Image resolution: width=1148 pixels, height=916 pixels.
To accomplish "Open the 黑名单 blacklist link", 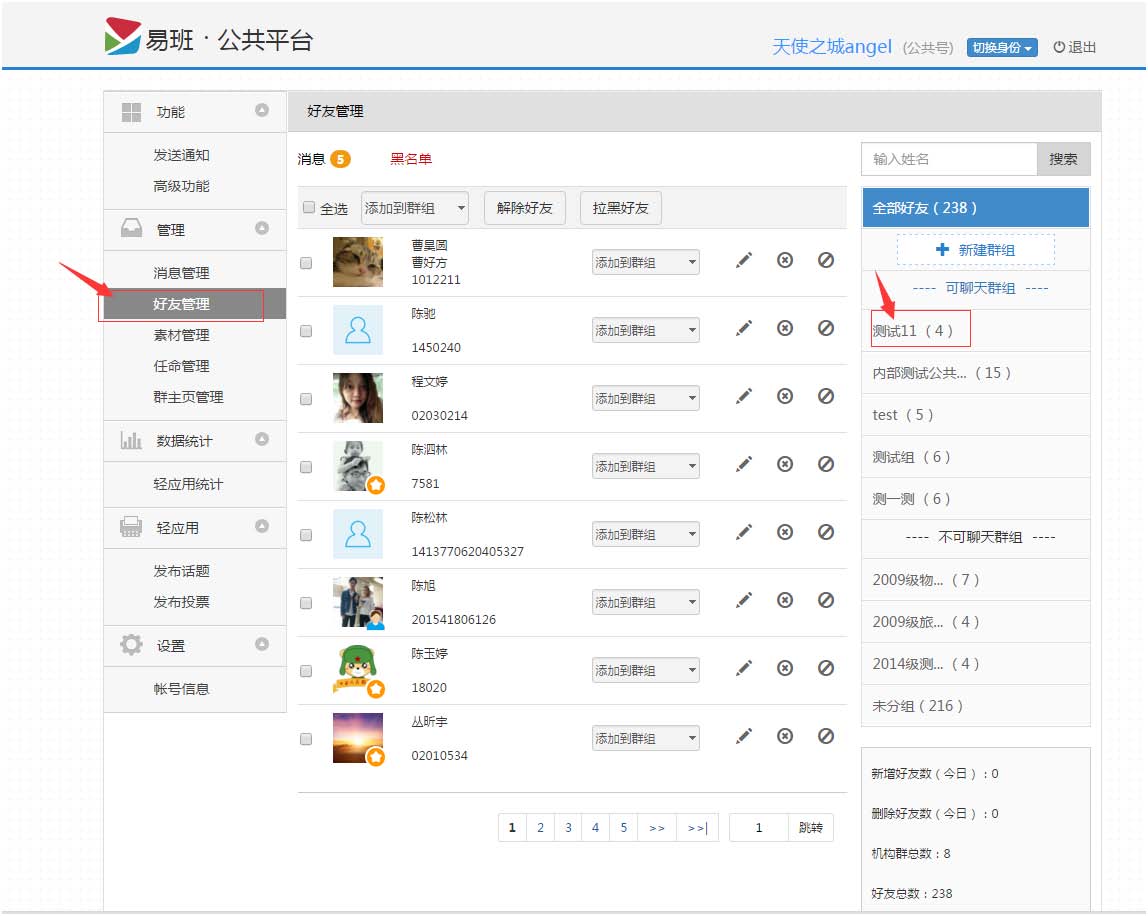I will coord(411,159).
